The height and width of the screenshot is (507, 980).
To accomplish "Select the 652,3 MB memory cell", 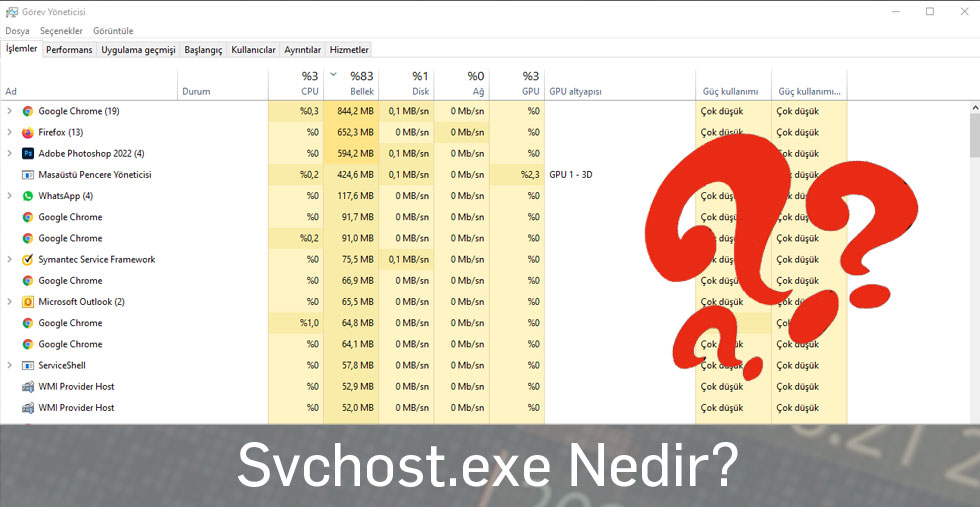I will (x=351, y=133).
